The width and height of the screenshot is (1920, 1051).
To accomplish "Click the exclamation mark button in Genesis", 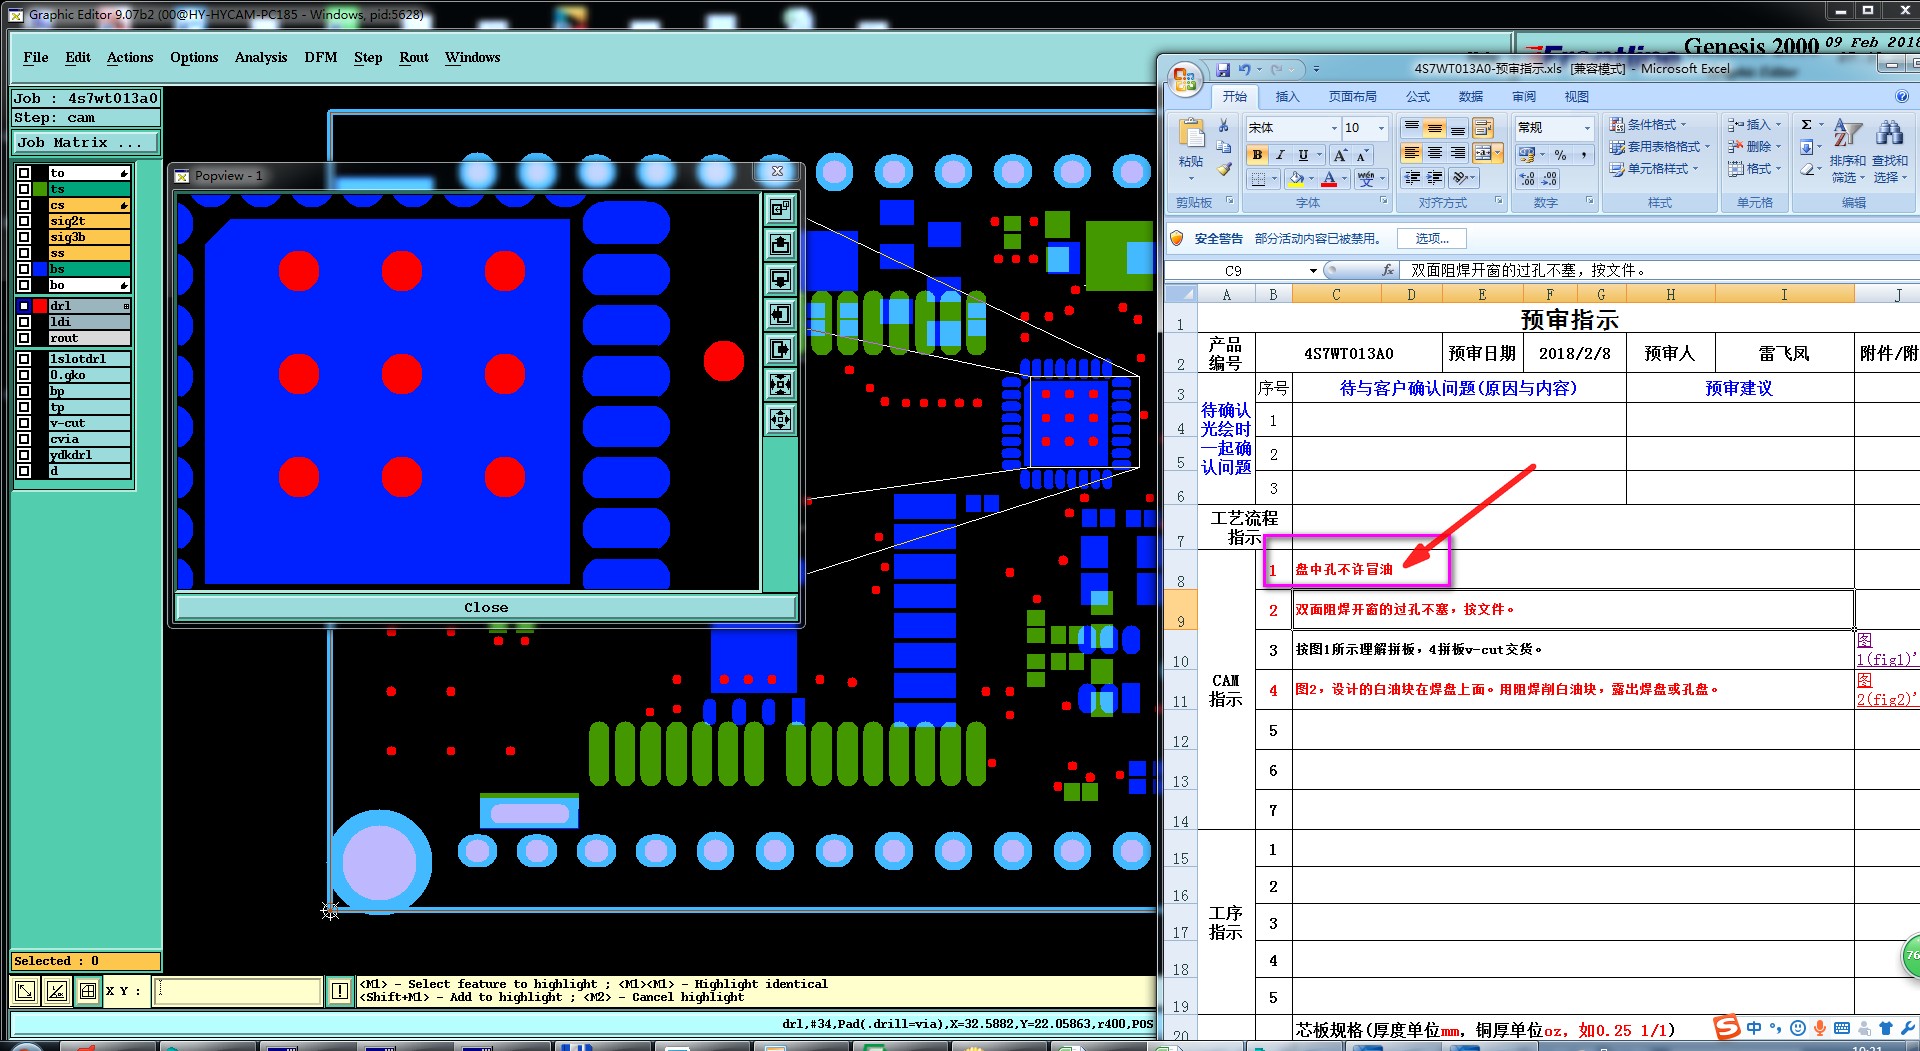I will point(340,991).
